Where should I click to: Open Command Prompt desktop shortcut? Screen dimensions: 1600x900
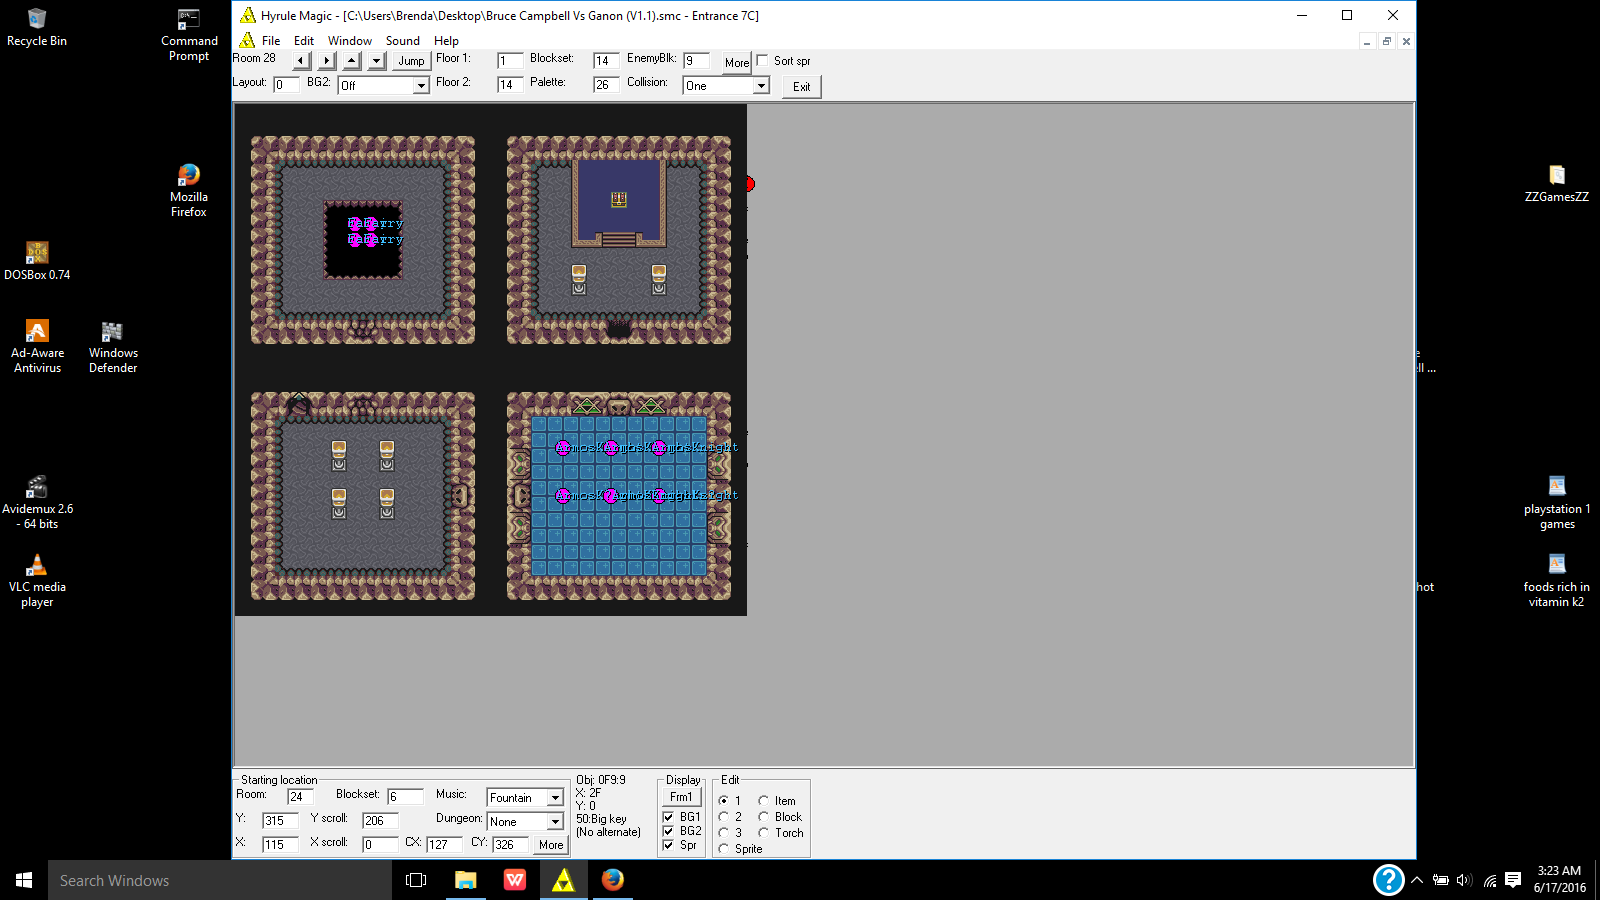(189, 34)
